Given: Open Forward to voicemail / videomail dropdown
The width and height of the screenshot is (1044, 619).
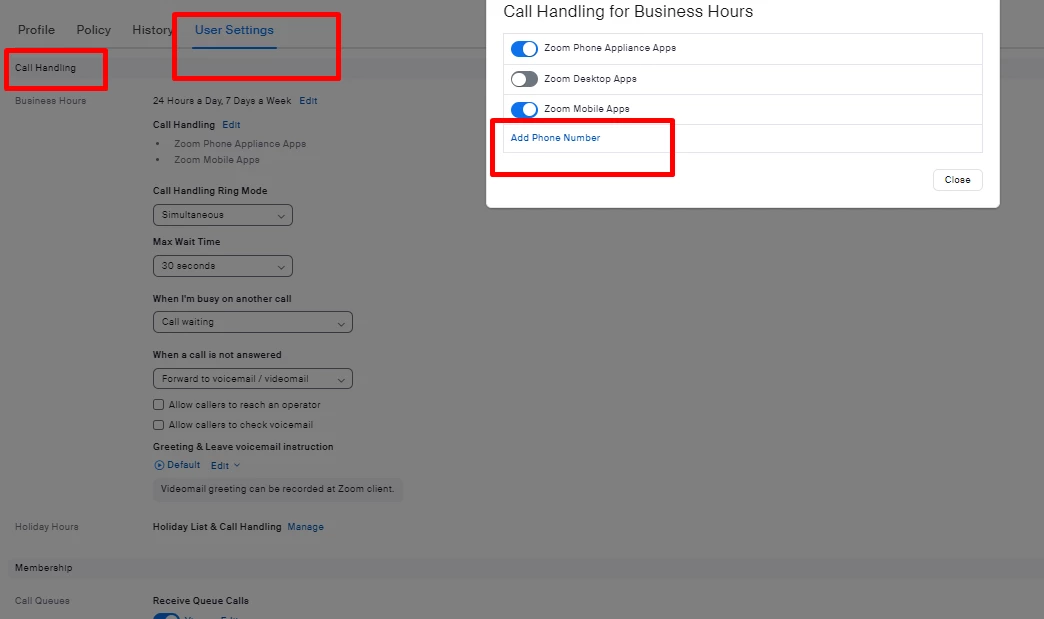Looking at the screenshot, I should (252, 379).
